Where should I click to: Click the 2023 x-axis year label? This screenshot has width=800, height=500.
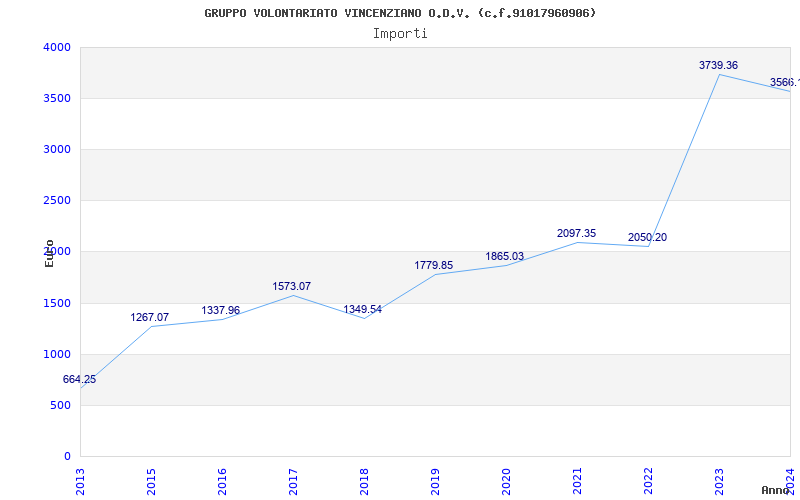pyautogui.click(x=718, y=482)
